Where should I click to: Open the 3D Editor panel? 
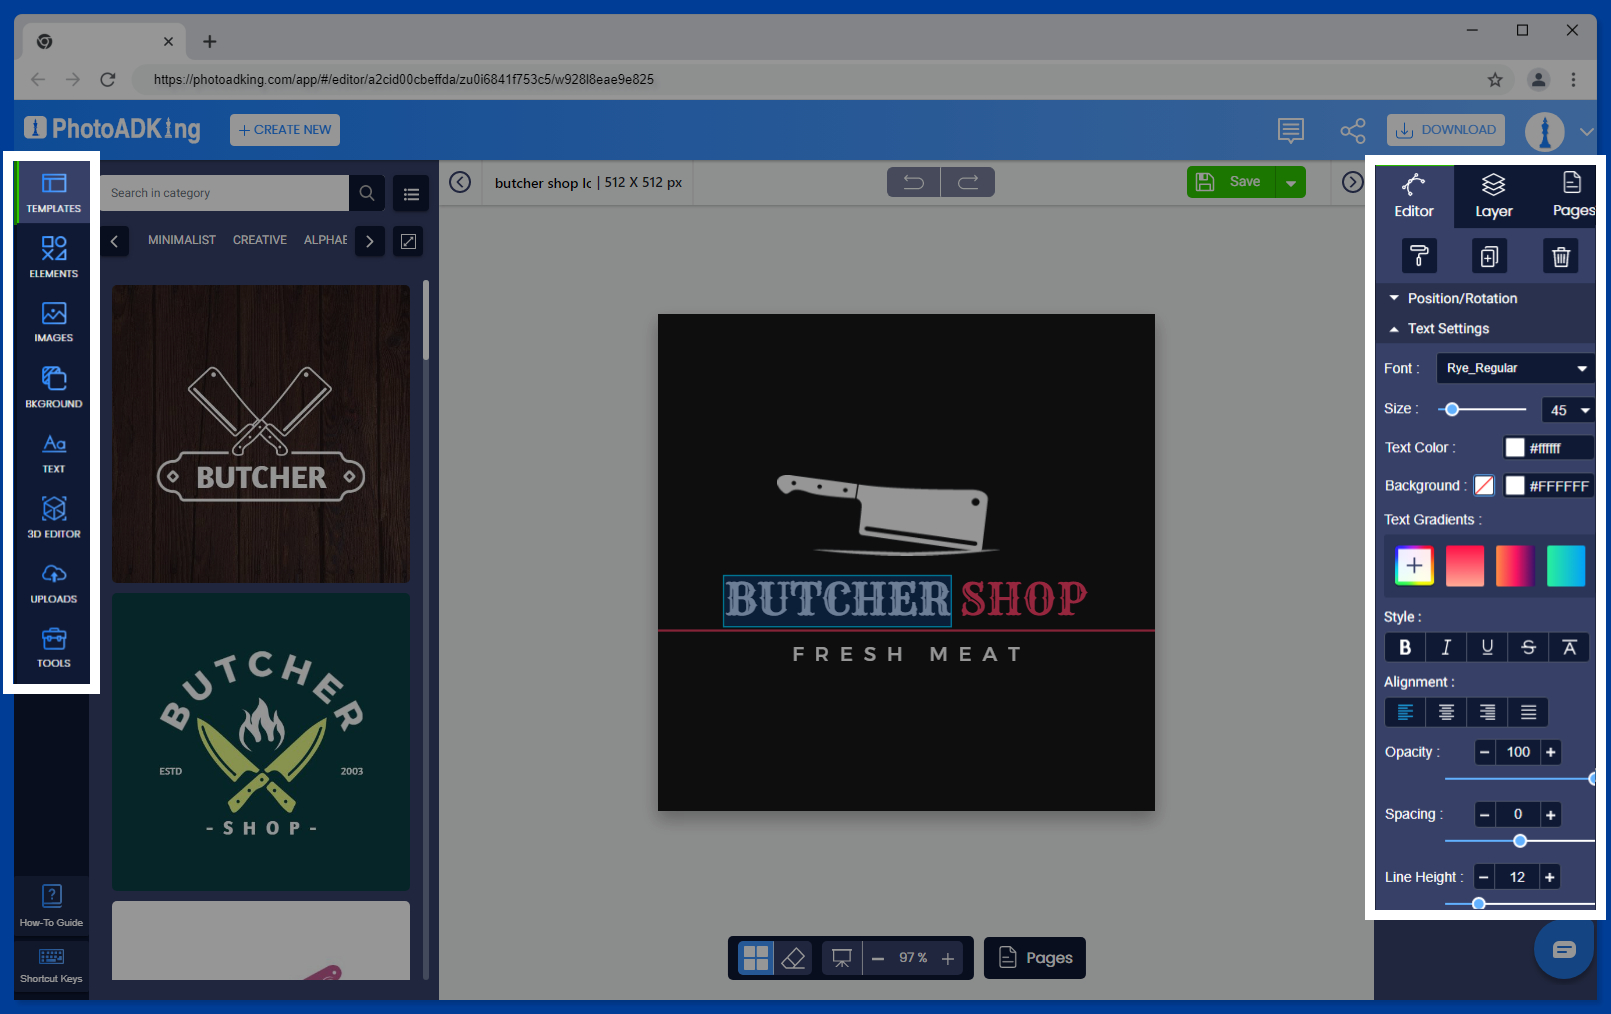[x=52, y=516]
